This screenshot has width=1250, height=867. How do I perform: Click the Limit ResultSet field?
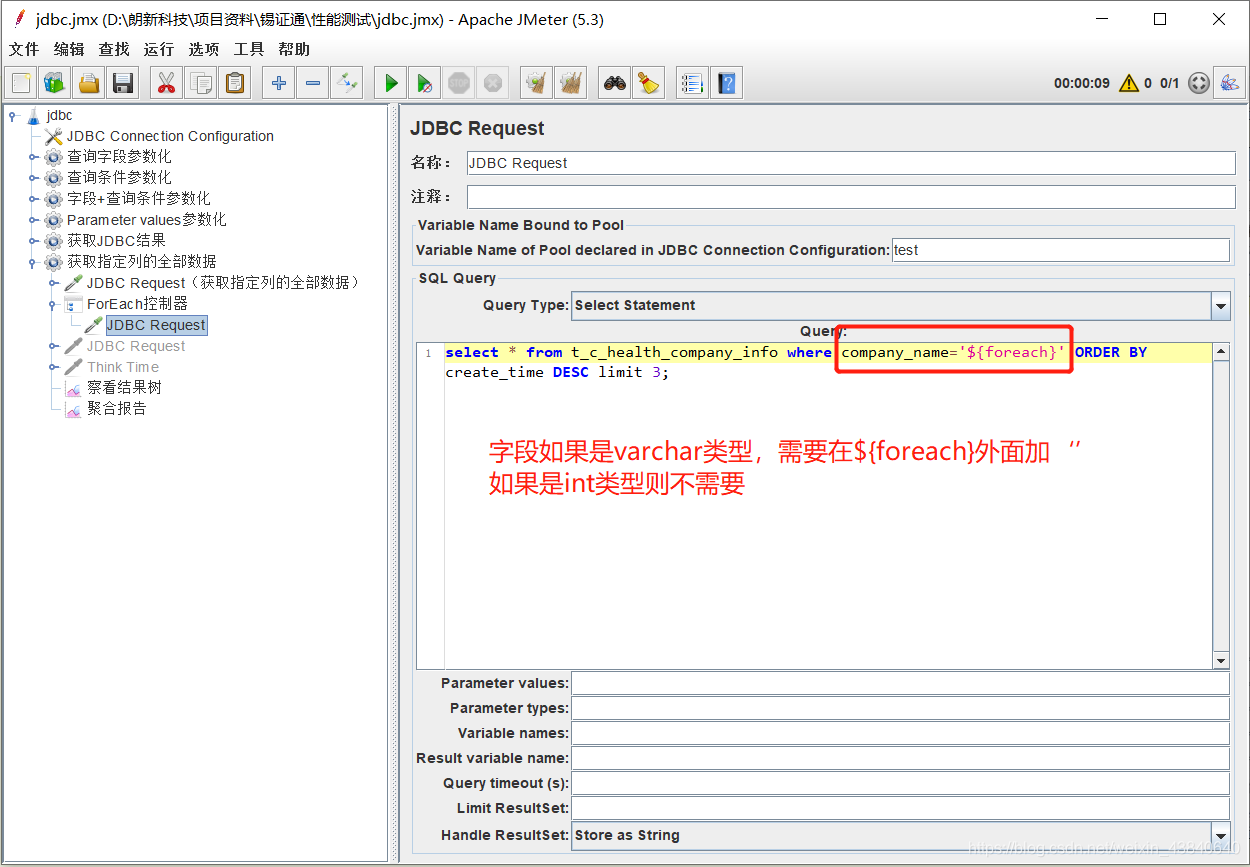tap(900, 808)
